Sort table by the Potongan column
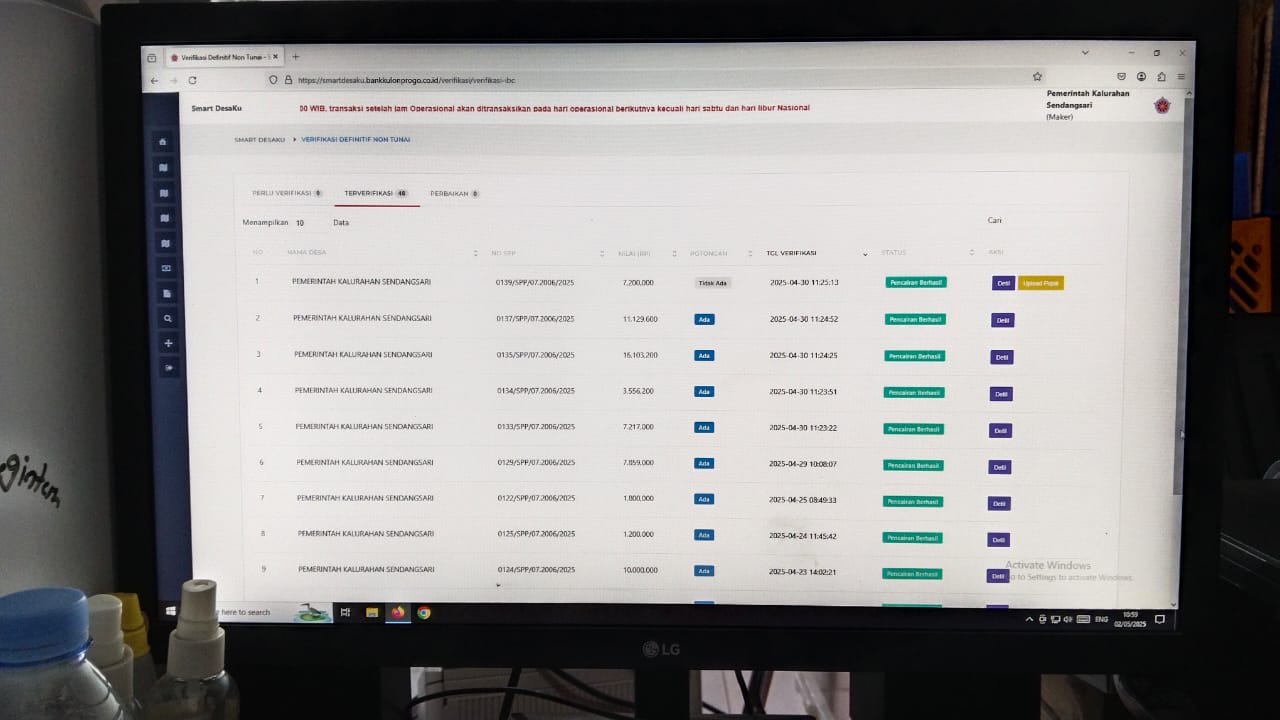Viewport: 1280px width, 720px height. pyautogui.click(x=719, y=253)
